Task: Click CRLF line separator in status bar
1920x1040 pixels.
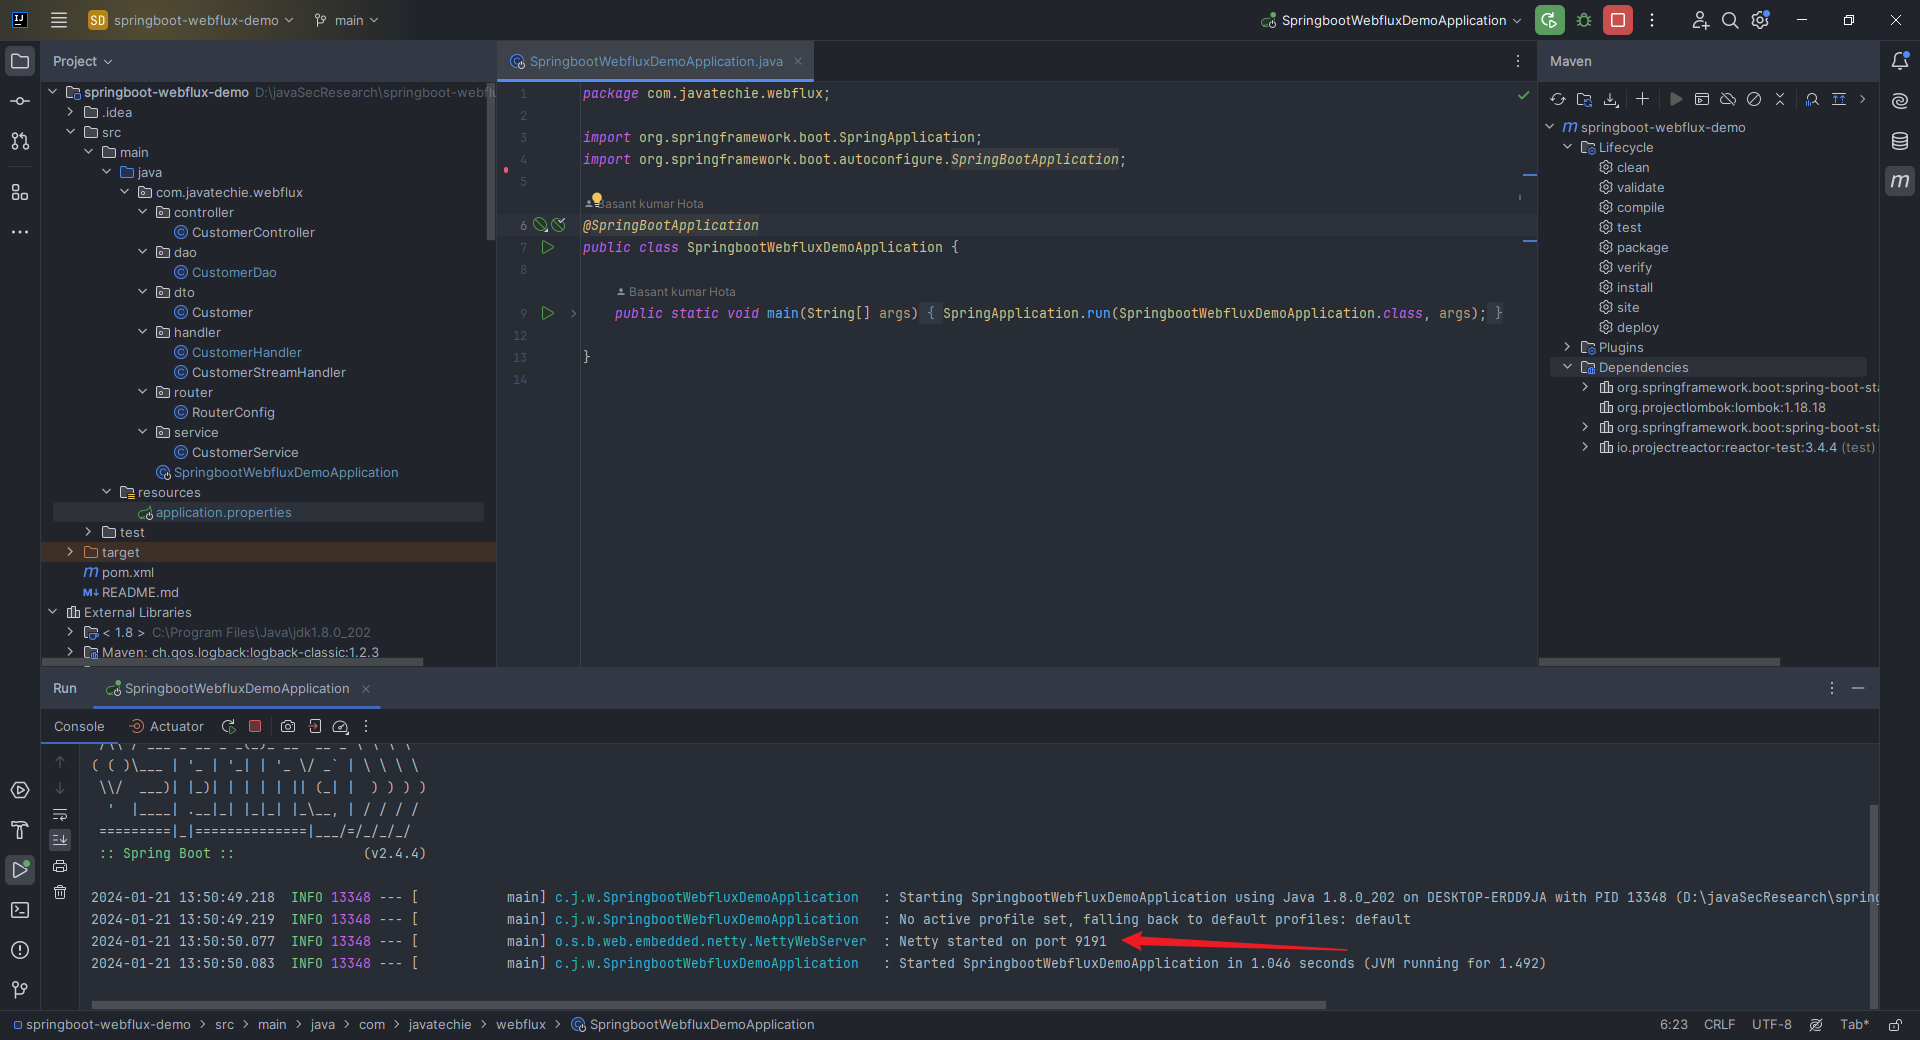Action: (1719, 1025)
